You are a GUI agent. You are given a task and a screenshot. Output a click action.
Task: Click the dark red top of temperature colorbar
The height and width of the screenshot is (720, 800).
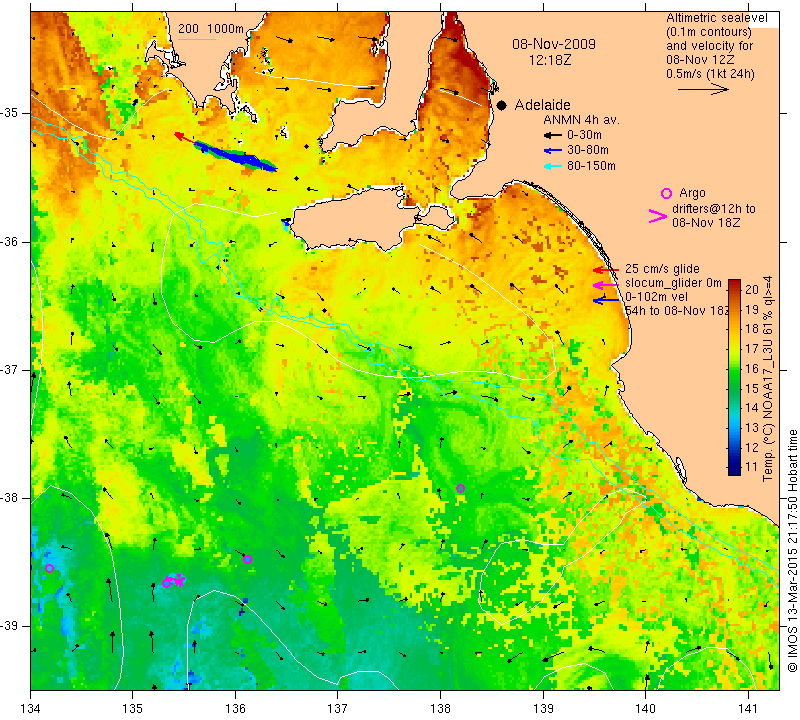pos(734,284)
